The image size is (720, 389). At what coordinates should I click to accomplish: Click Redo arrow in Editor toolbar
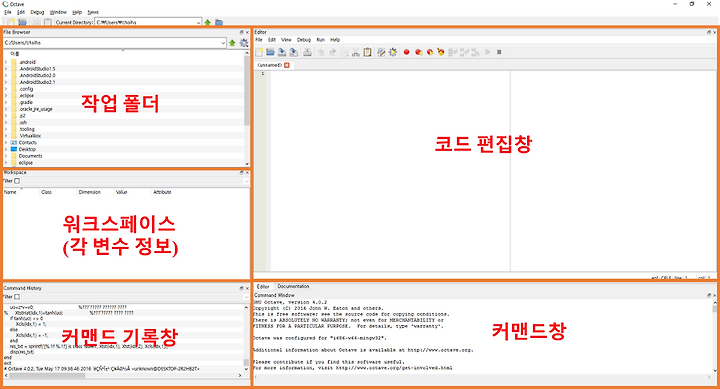pos(332,52)
